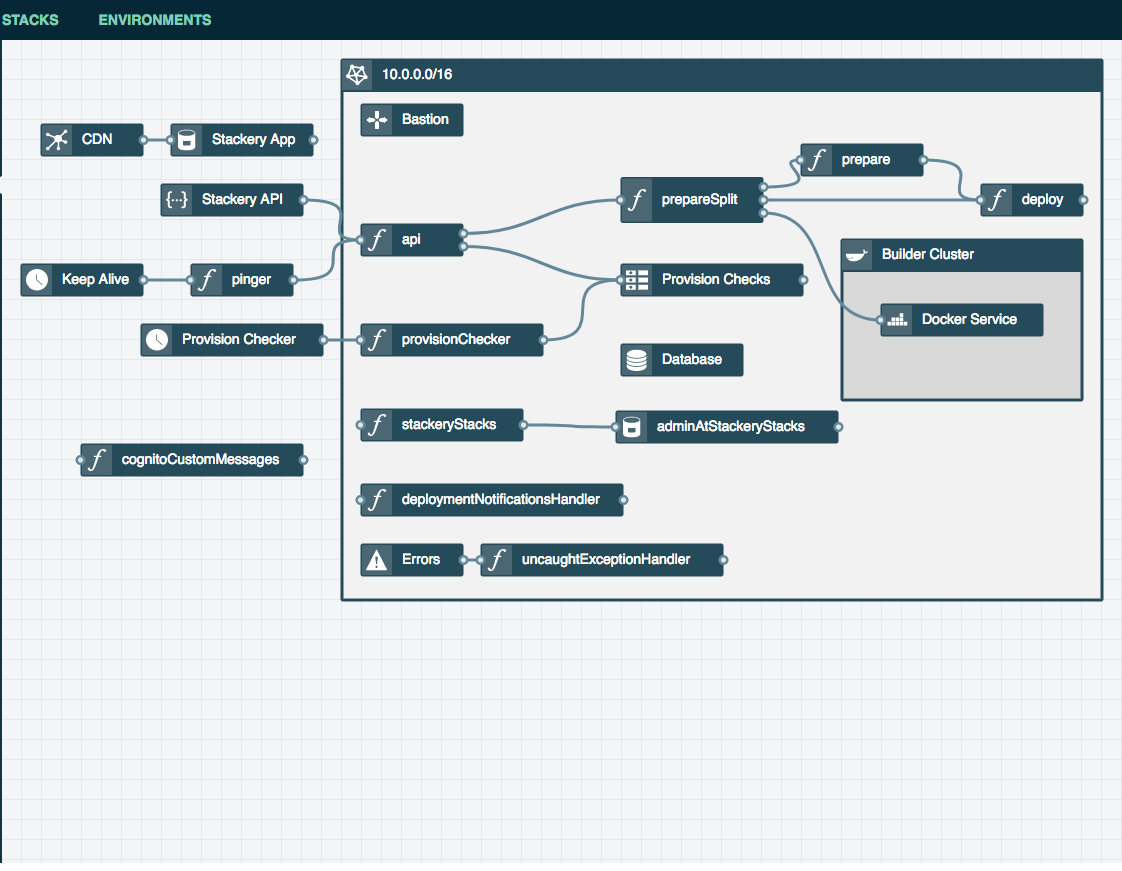The height and width of the screenshot is (871, 1122).
Task: Select the deploy node output port
Action: pyautogui.click(x=1083, y=200)
